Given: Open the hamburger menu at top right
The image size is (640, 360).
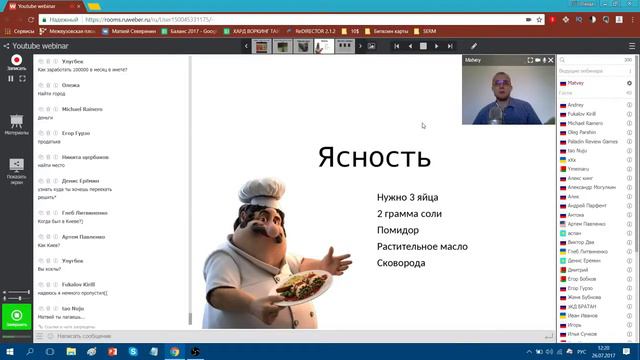Looking at the screenshot, I should click(x=632, y=46).
